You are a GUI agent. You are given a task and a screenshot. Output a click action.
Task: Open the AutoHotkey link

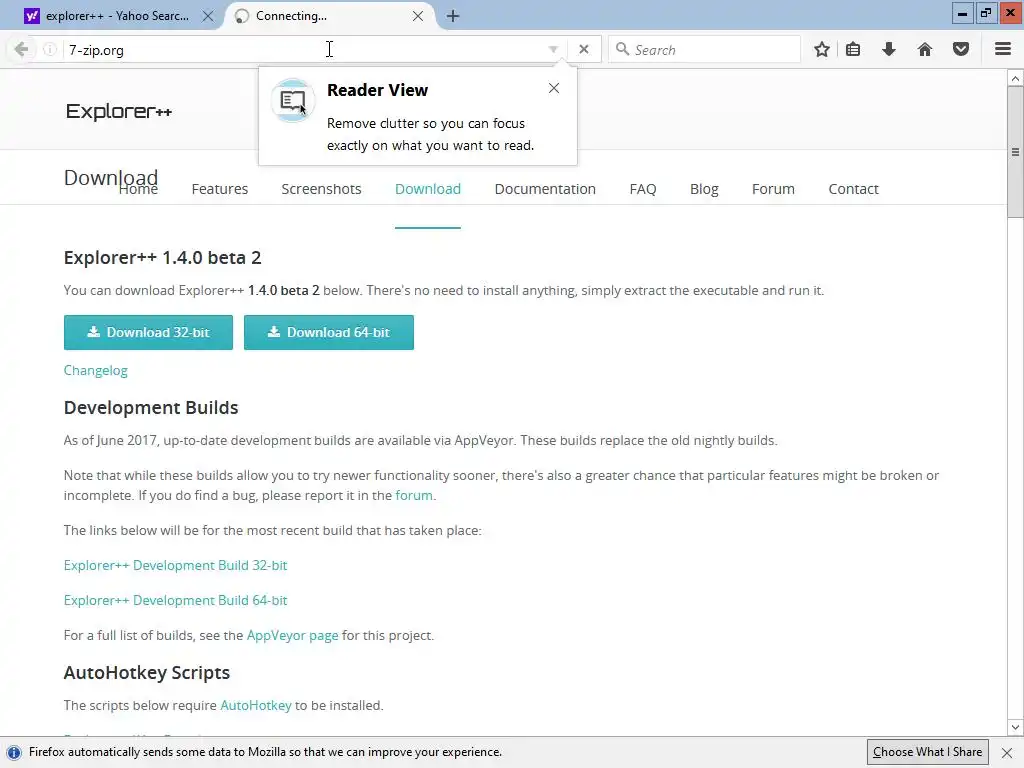tap(256, 706)
